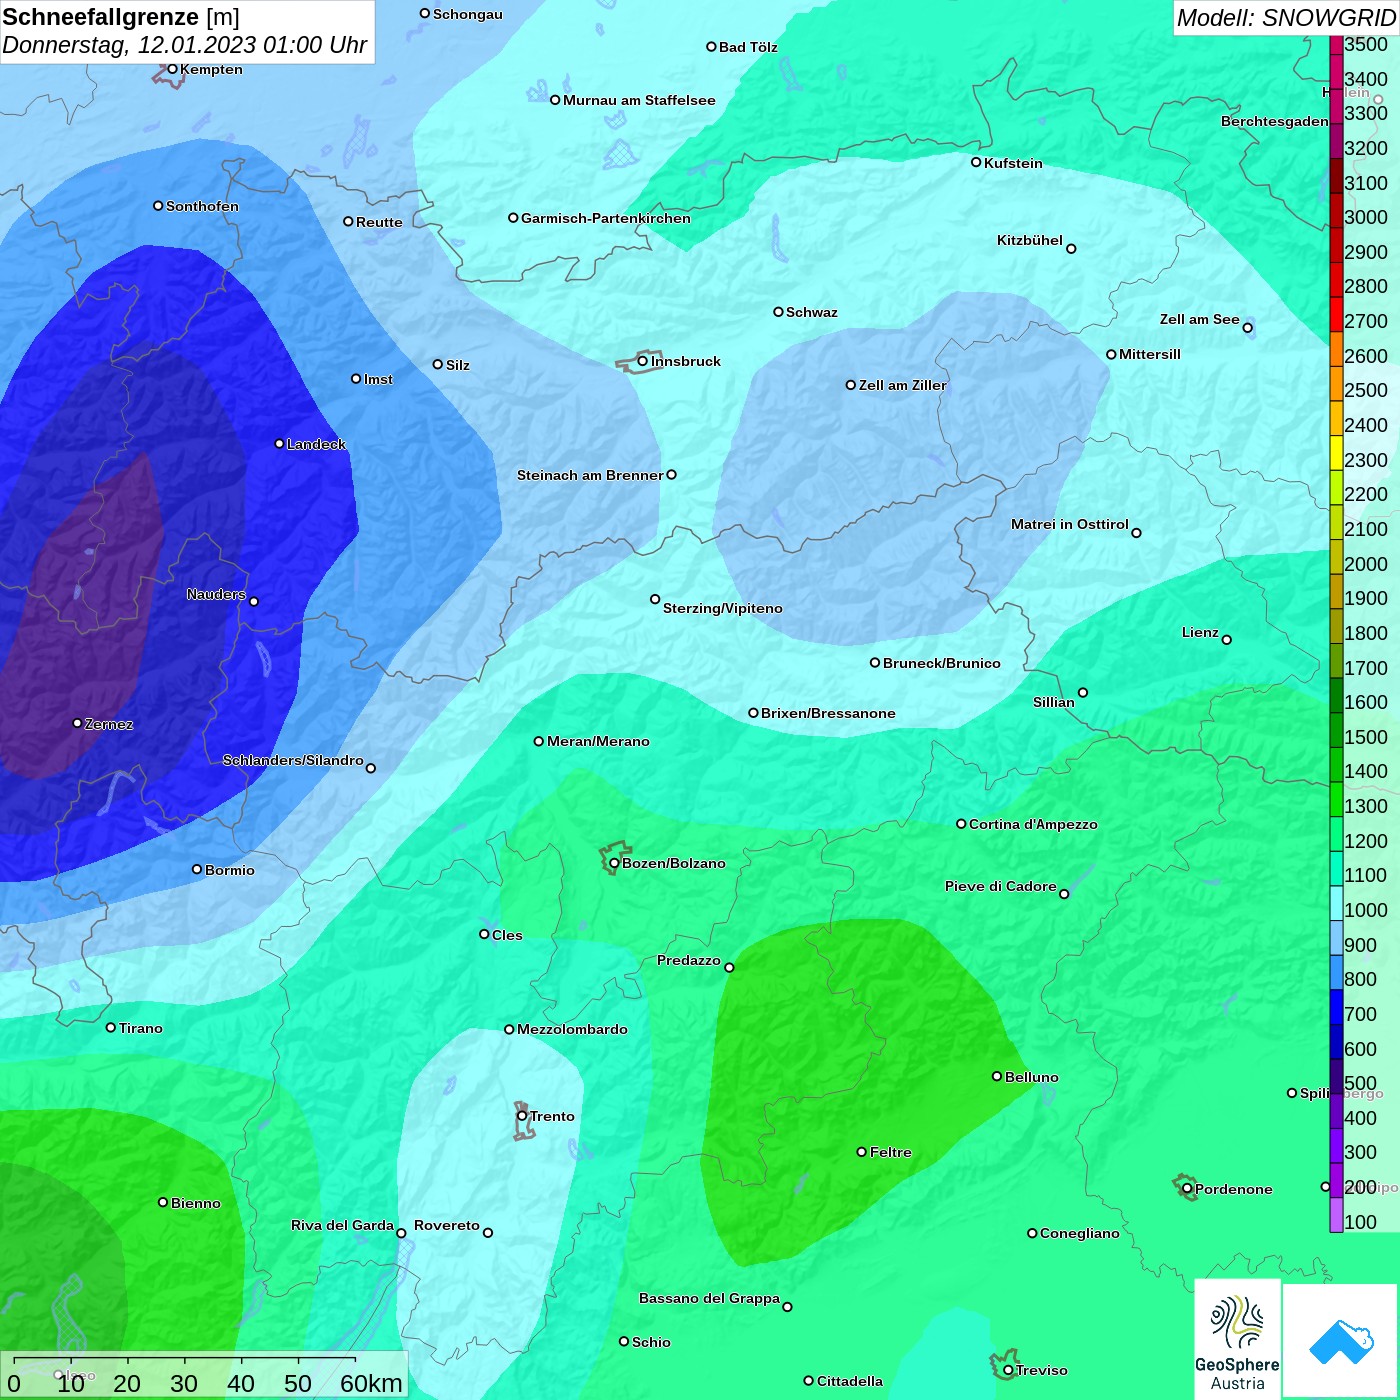Viewport: 1400px width, 1400px height.
Task: Select the Innsbruck city marker circle
Action: [643, 361]
